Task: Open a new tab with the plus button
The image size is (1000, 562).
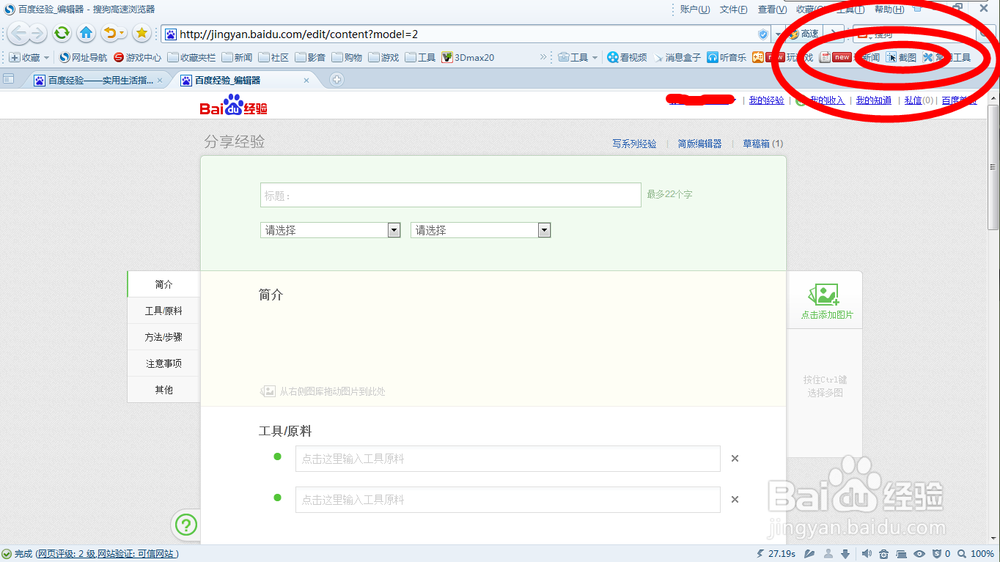Action: point(337,80)
